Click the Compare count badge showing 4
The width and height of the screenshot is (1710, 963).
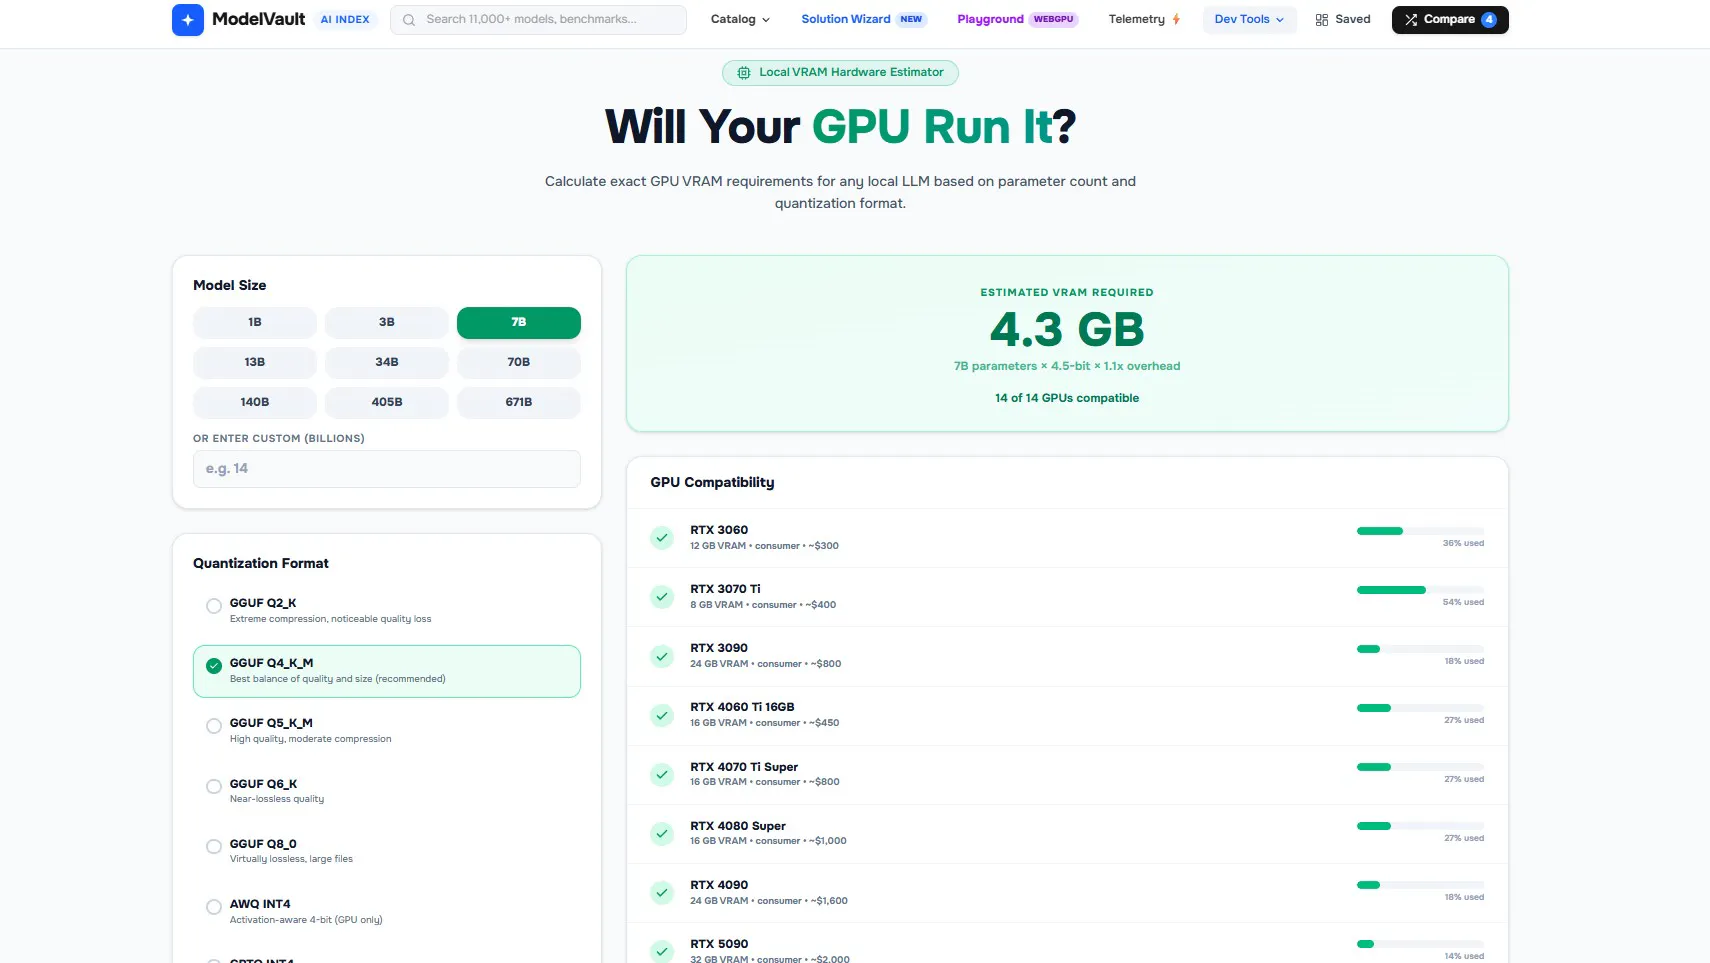[x=1489, y=20]
